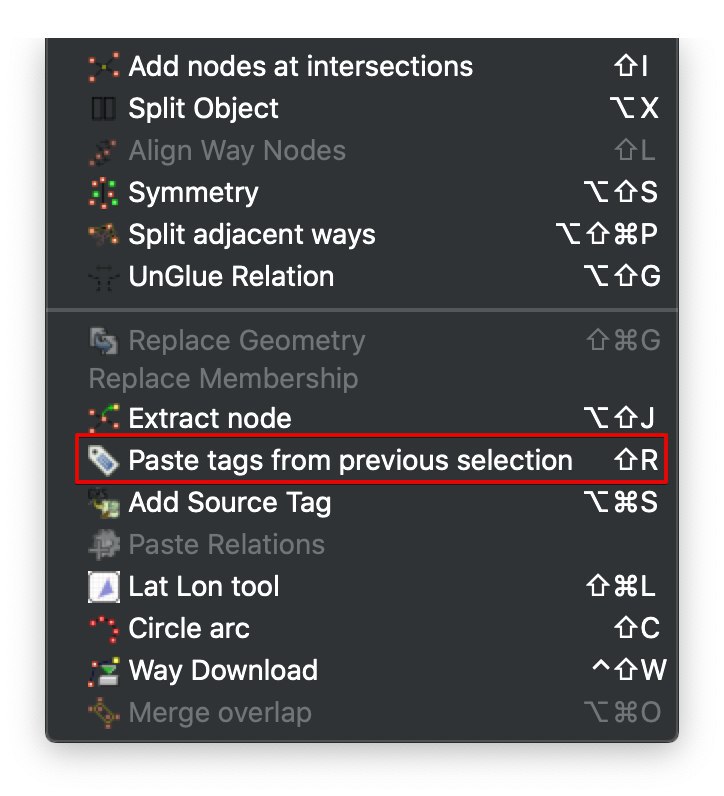Click the Lat Lon tool icon

pos(104,587)
